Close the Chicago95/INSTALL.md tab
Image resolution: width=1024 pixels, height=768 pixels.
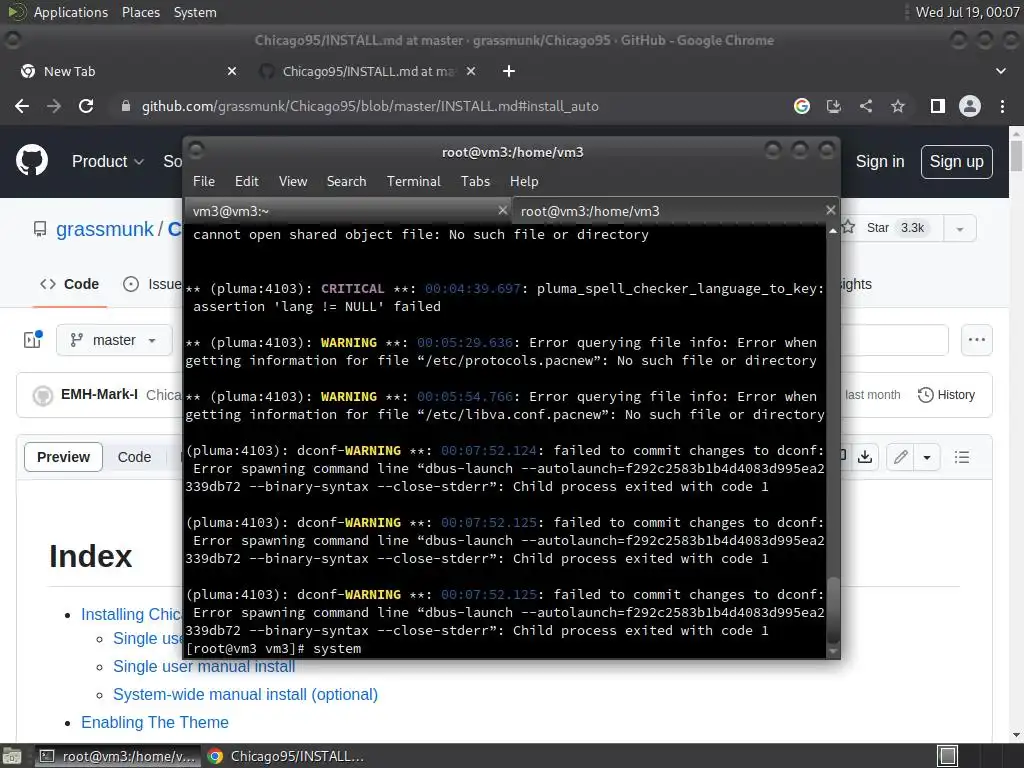(x=471, y=71)
